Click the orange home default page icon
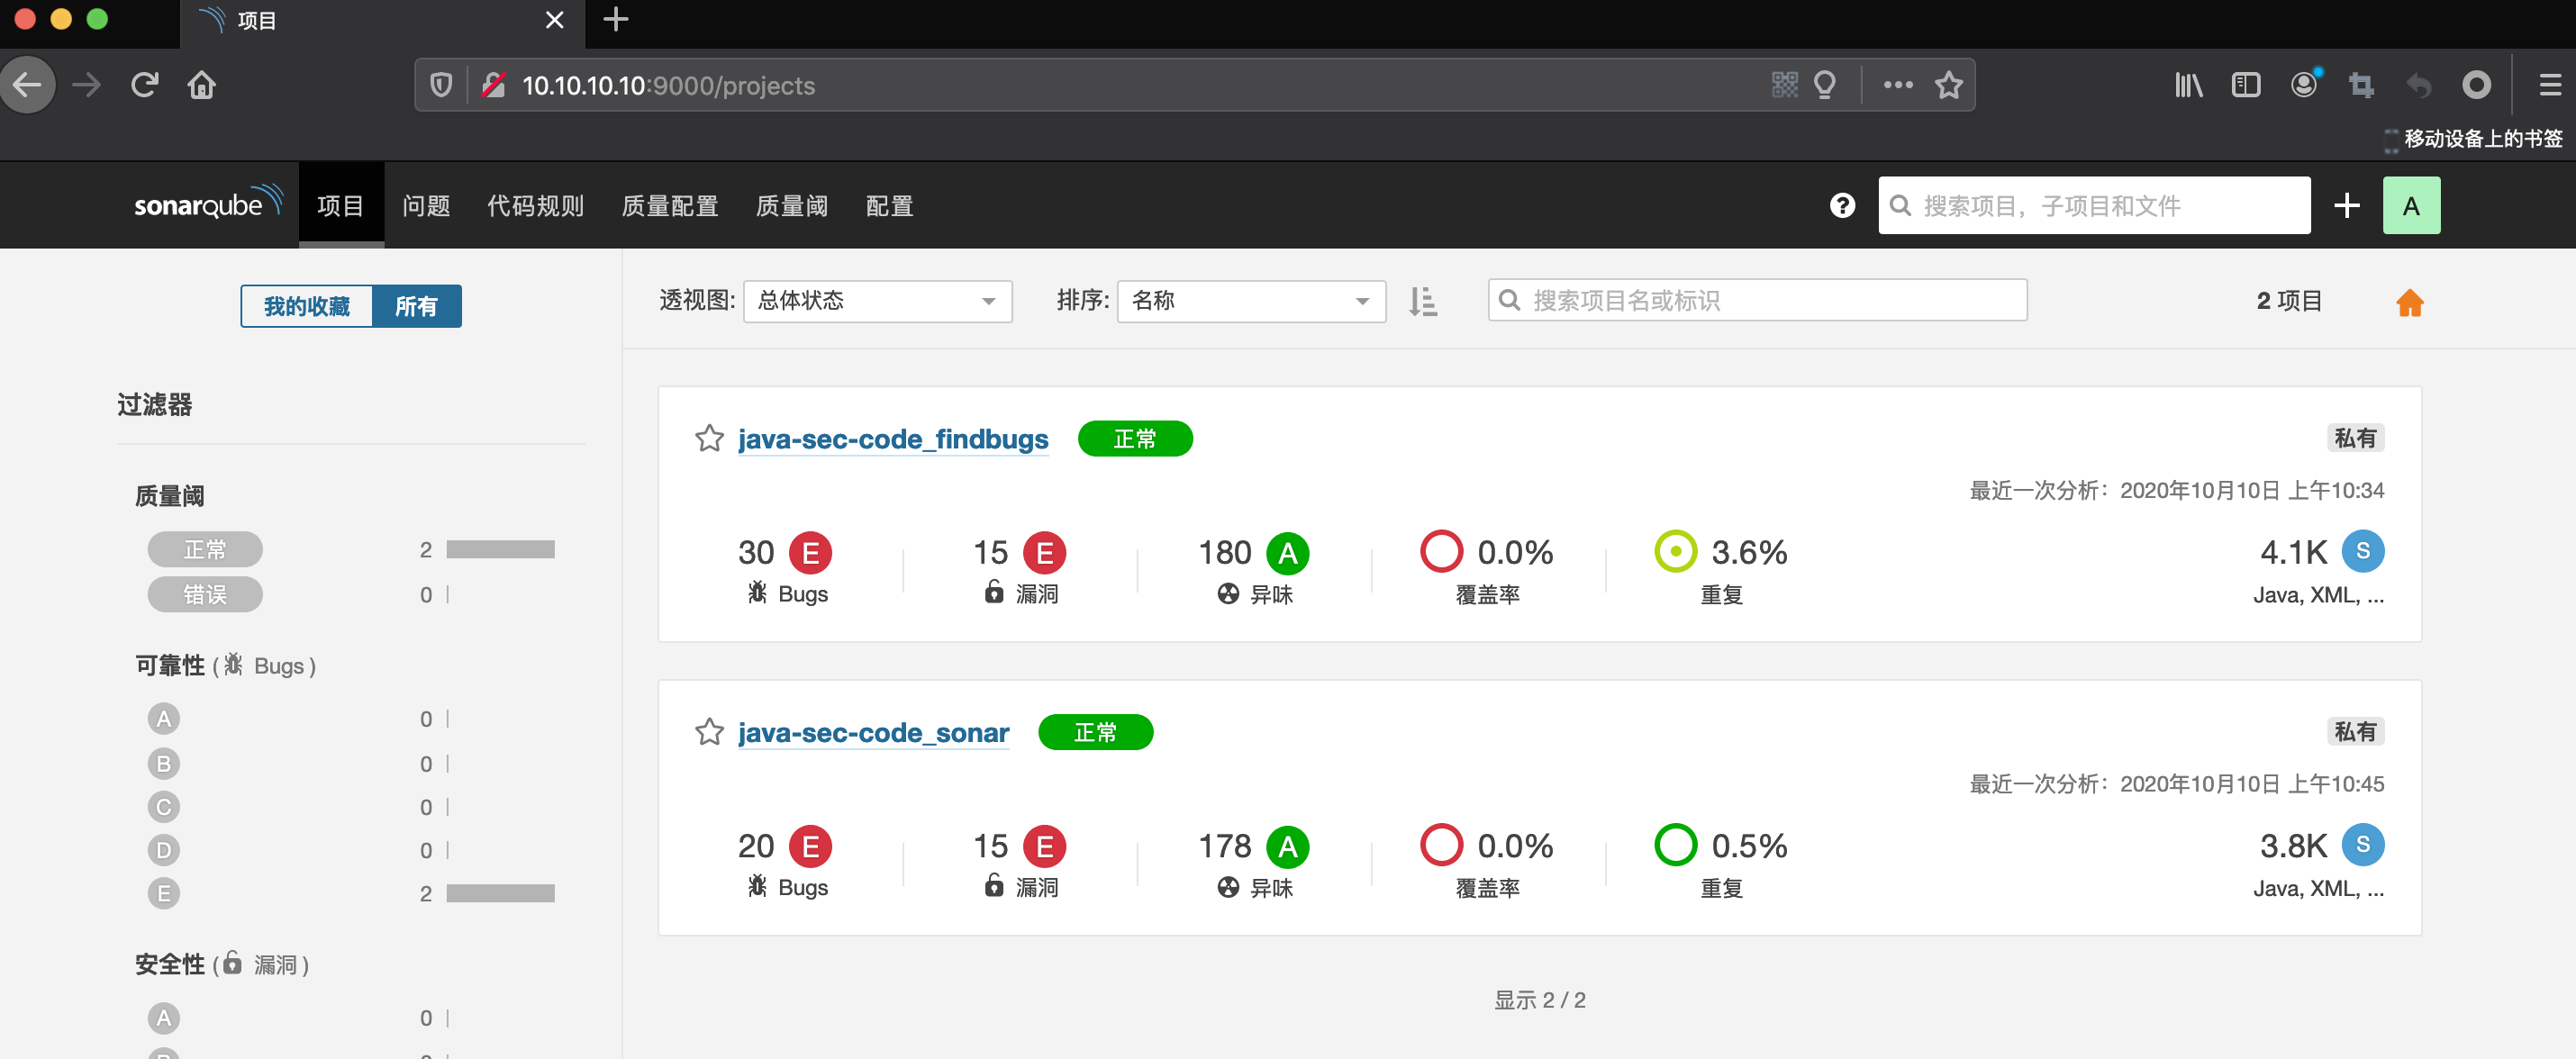Viewport: 2576px width, 1059px height. click(x=2409, y=302)
